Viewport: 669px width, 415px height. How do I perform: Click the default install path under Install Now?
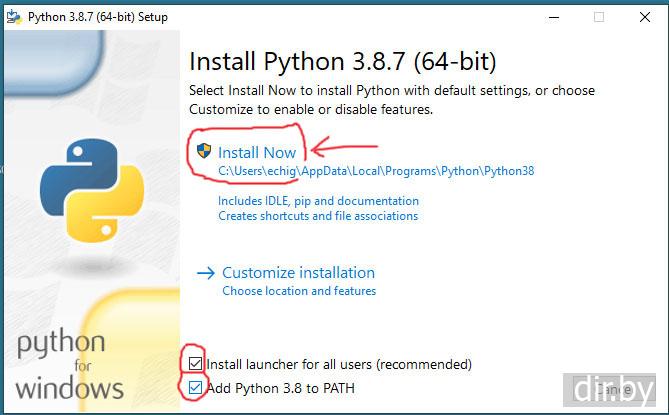pyautogui.click(x=376, y=171)
